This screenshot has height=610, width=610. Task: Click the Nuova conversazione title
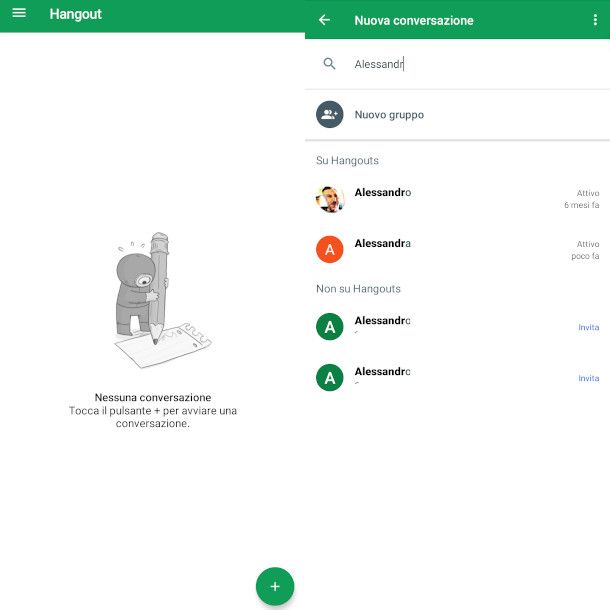pyautogui.click(x=414, y=20)
